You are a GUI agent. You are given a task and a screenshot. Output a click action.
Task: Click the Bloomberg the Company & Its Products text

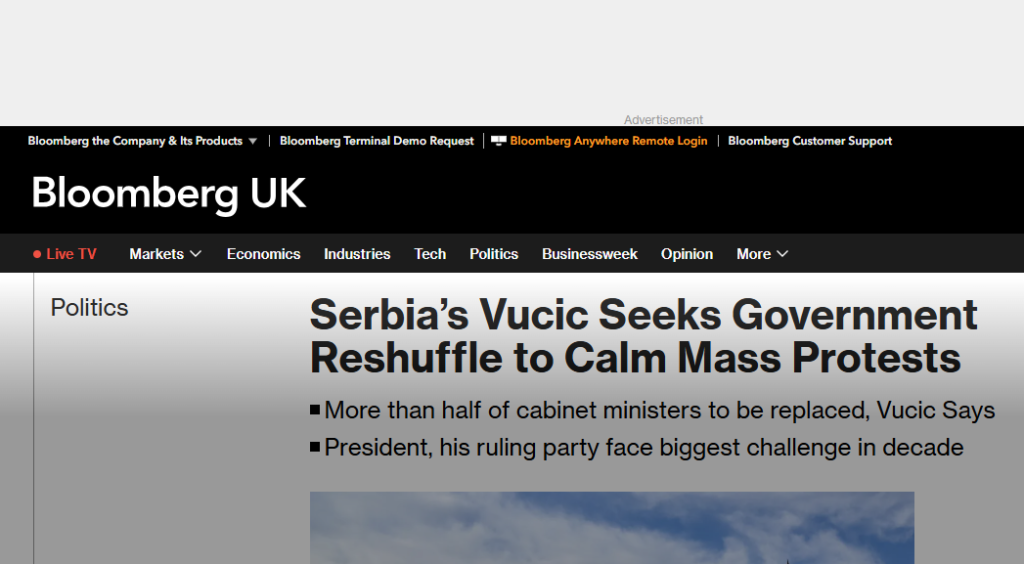(135, 141)
